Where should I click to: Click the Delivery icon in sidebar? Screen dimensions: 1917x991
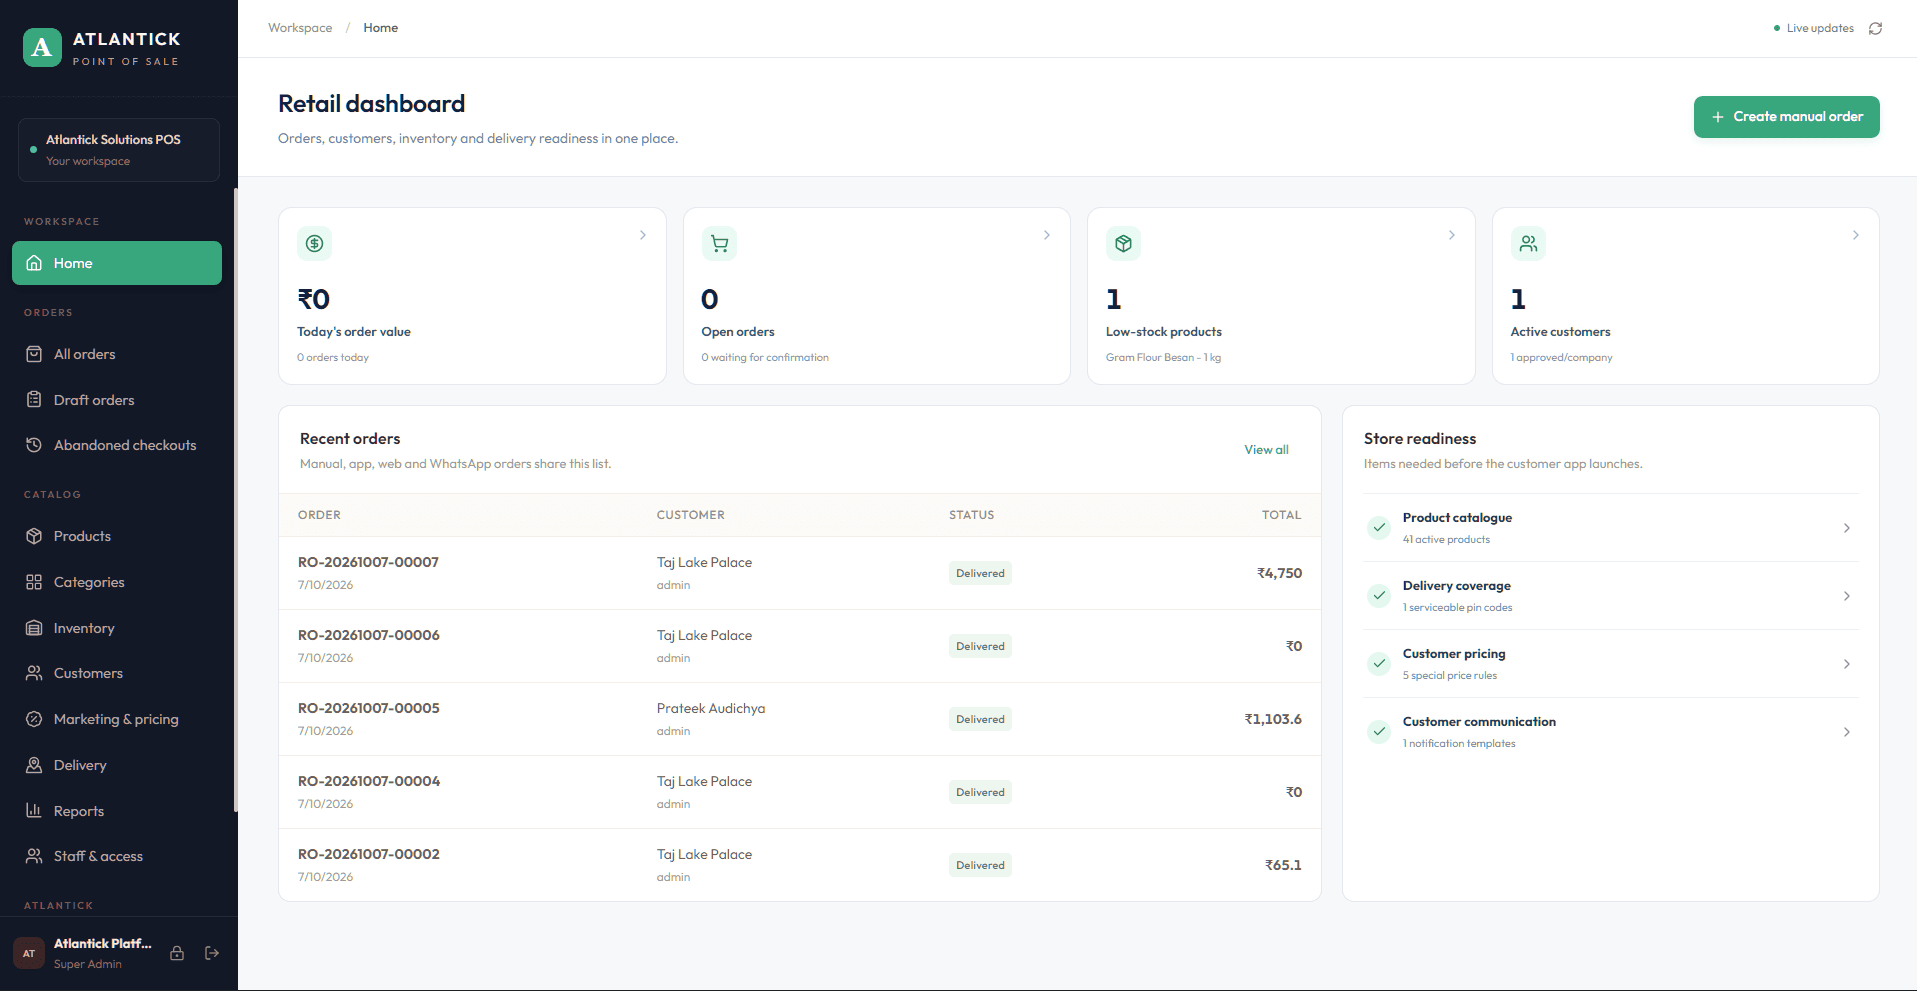point(34,765)
